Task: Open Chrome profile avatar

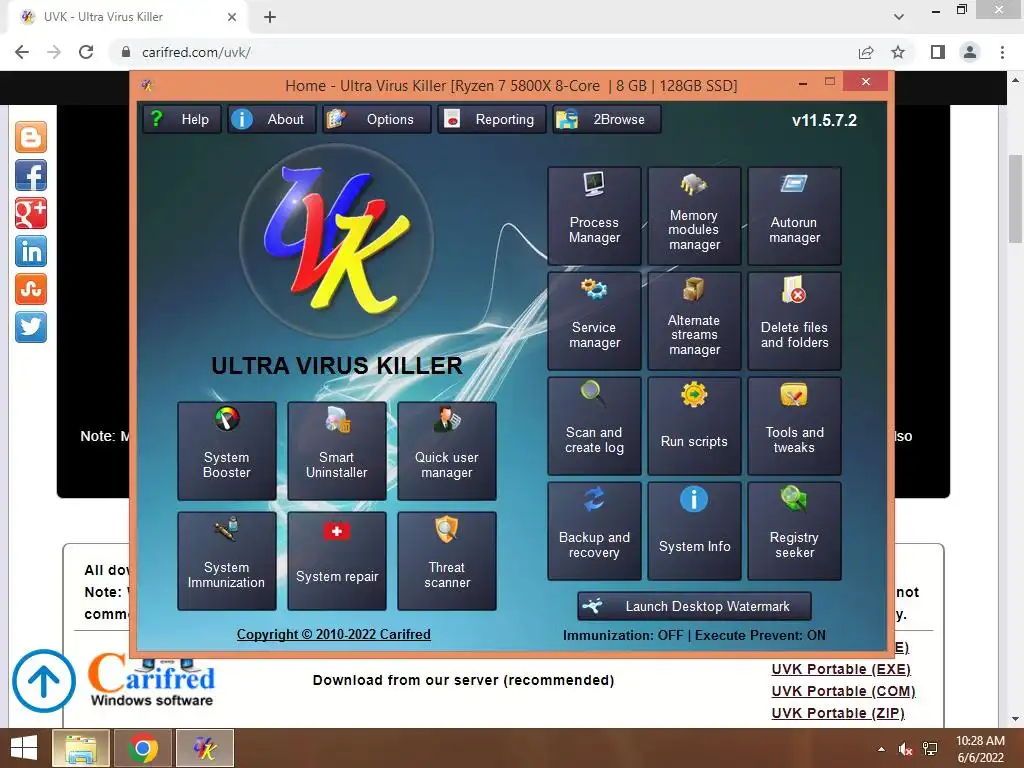Action: pyautogui.click(x=970, y=52)
